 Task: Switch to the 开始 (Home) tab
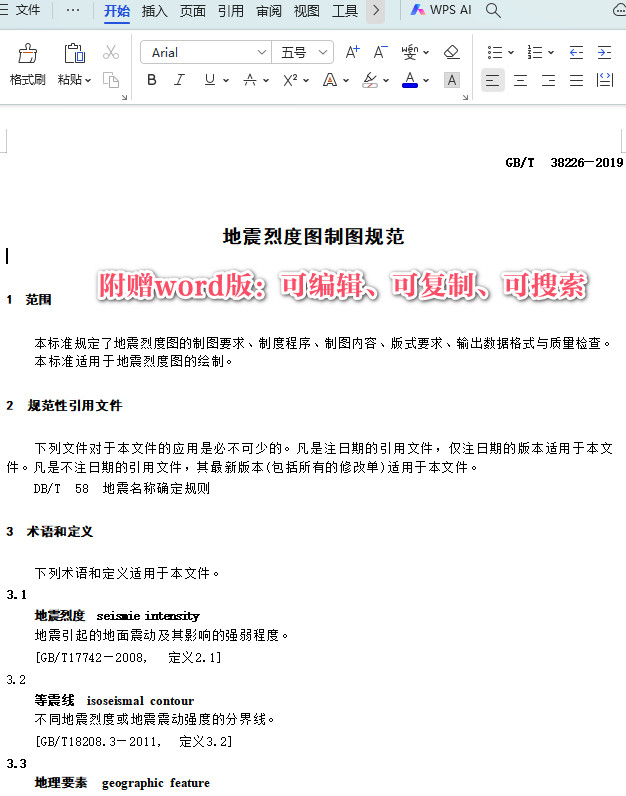pyautogui.click(x=117, y=11)
